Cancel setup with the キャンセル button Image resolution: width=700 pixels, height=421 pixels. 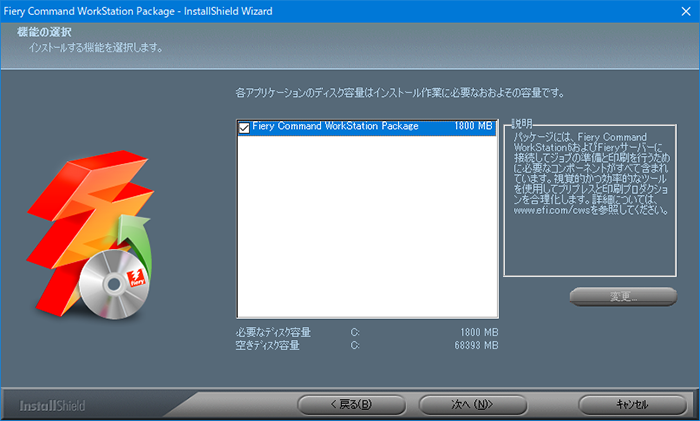[632, 405]
